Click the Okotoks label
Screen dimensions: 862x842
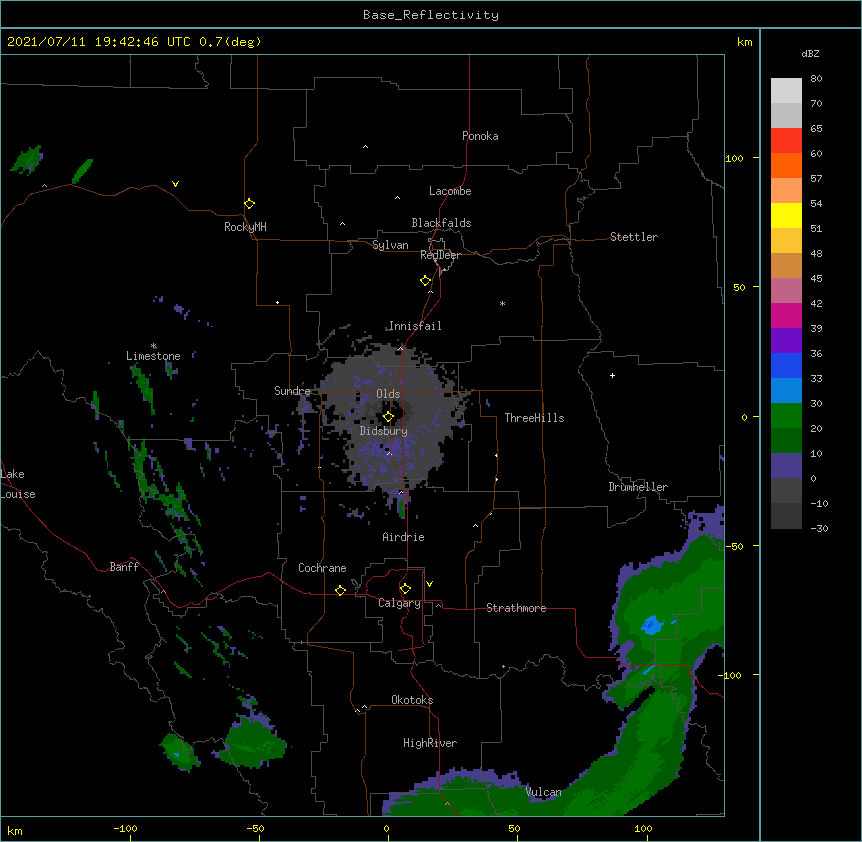point(412,700)
